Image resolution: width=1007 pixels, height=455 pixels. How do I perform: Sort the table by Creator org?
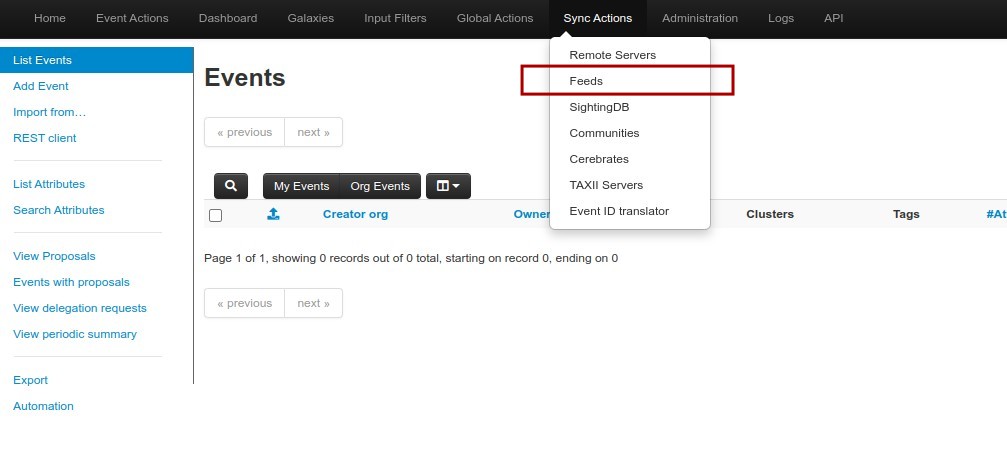click(355, 214)
